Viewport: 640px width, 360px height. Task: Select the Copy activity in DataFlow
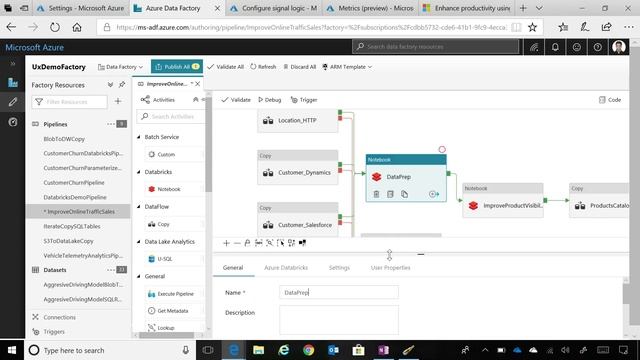[x=174, y=224]
